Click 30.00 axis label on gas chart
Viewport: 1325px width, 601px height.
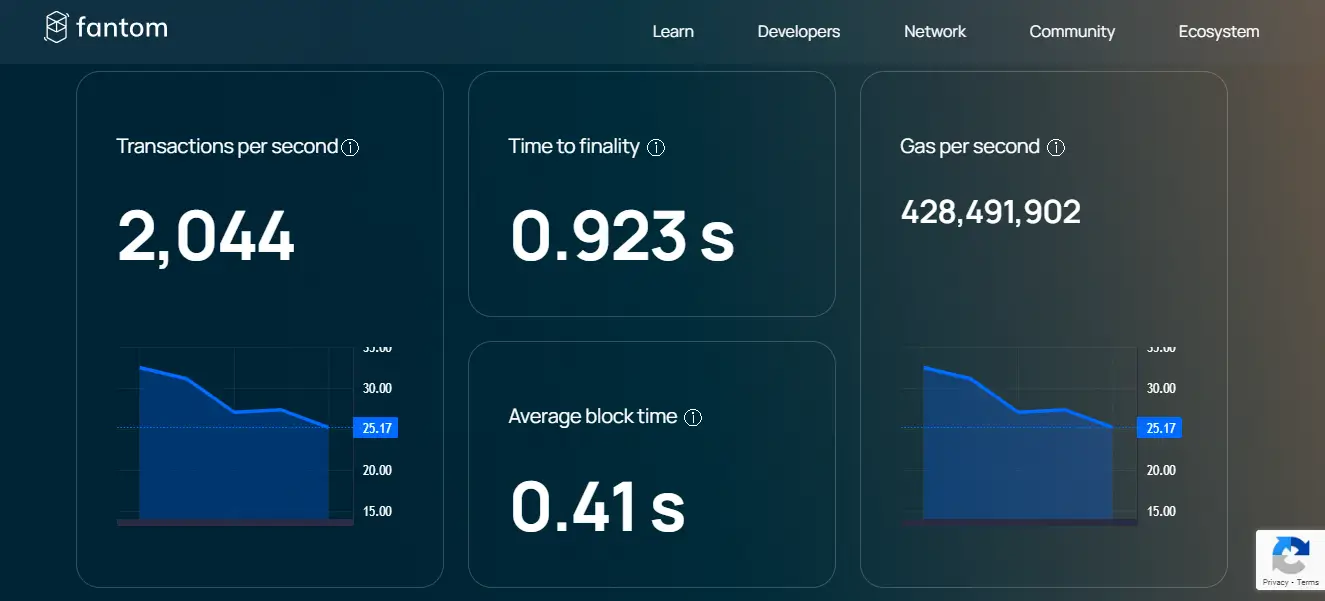1161,388
